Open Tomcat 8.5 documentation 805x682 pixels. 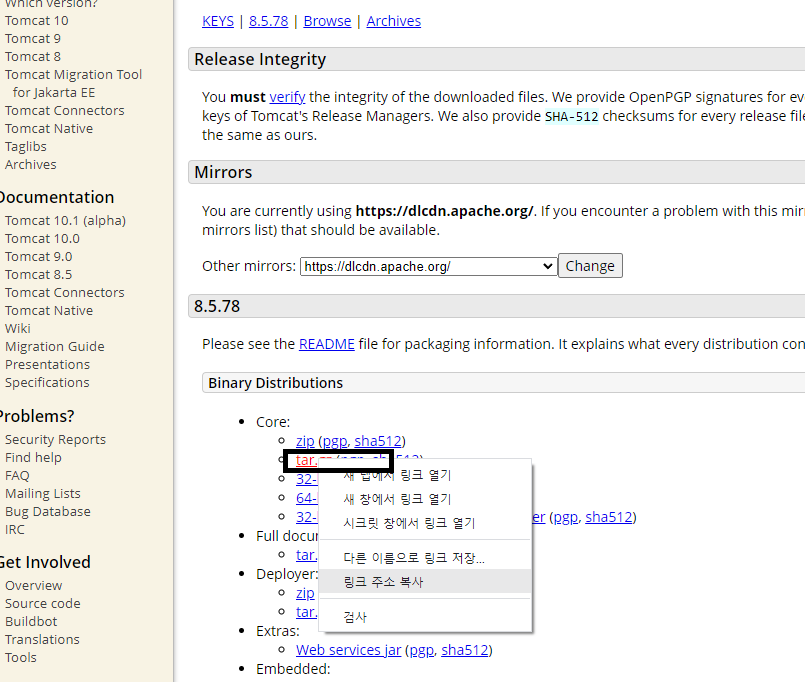click(x=39, y=274)
